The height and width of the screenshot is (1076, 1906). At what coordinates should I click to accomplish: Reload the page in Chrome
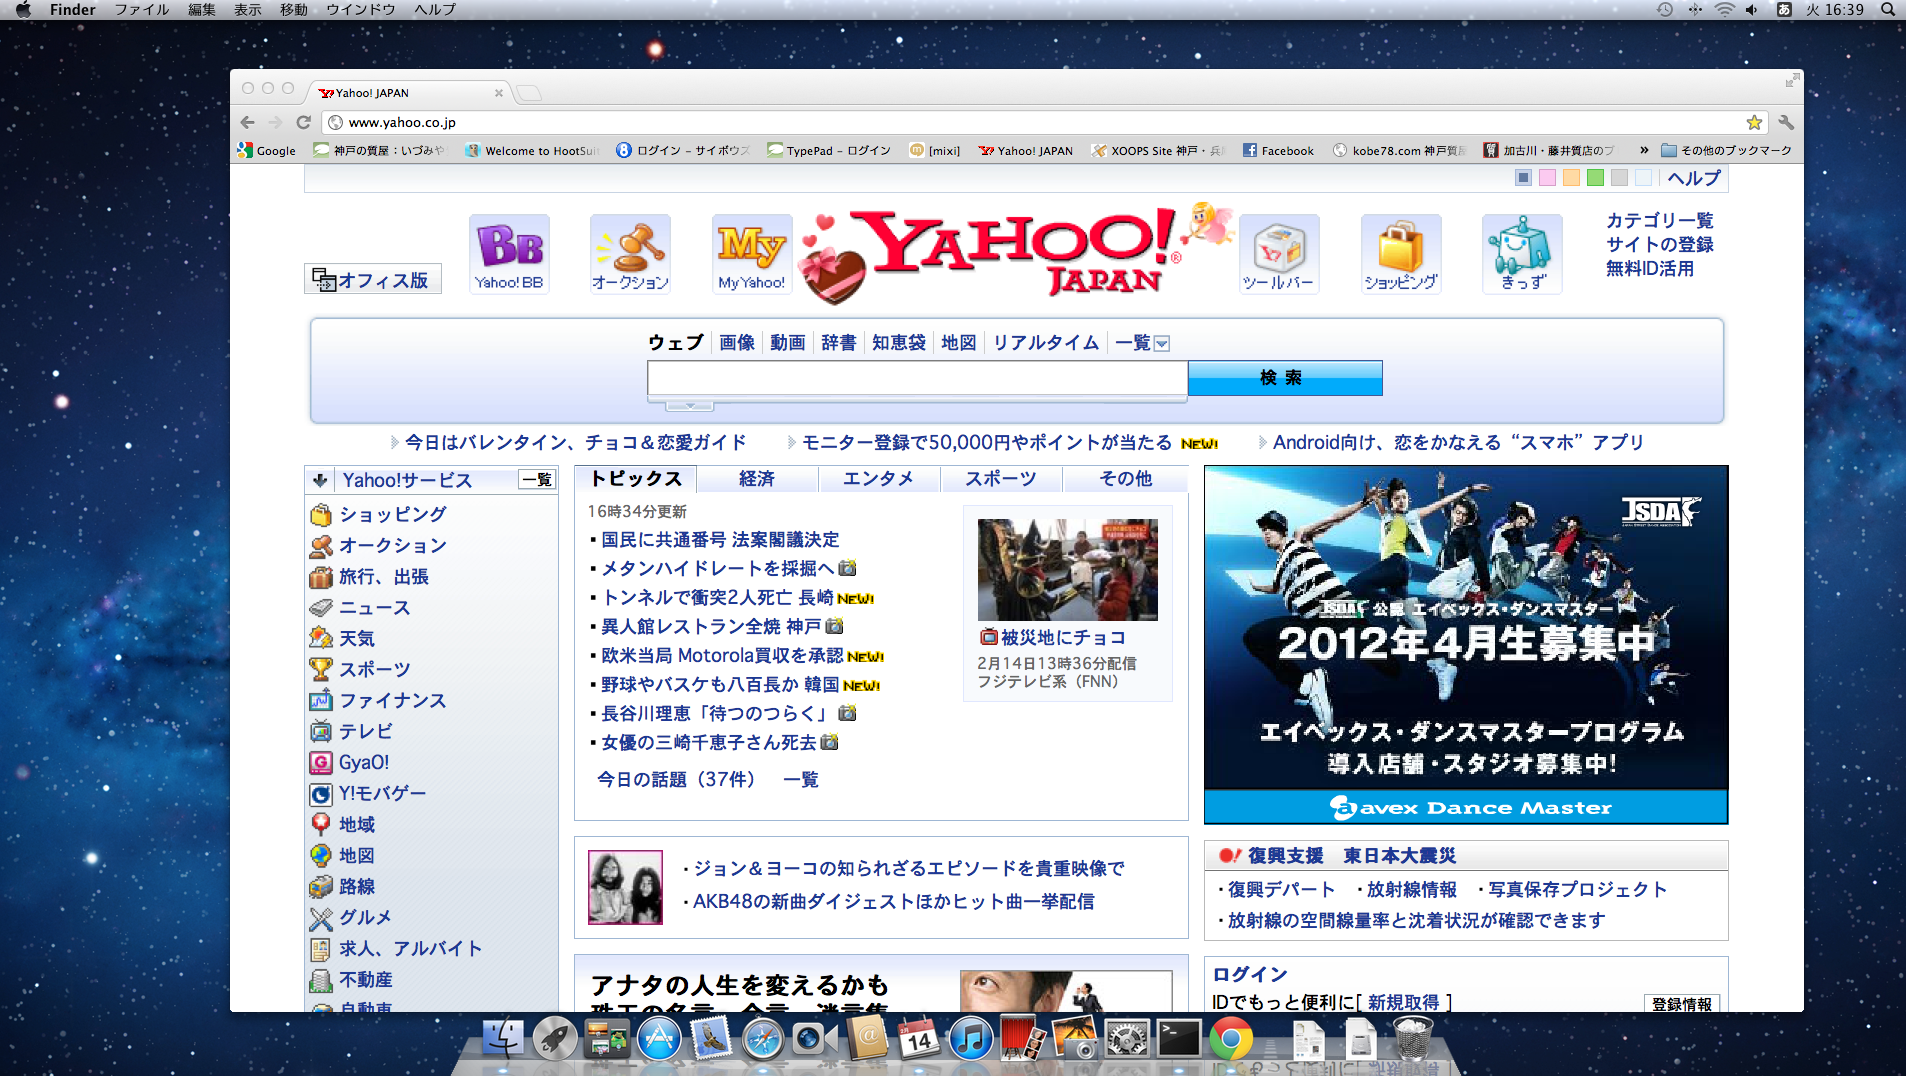[304, 122]
